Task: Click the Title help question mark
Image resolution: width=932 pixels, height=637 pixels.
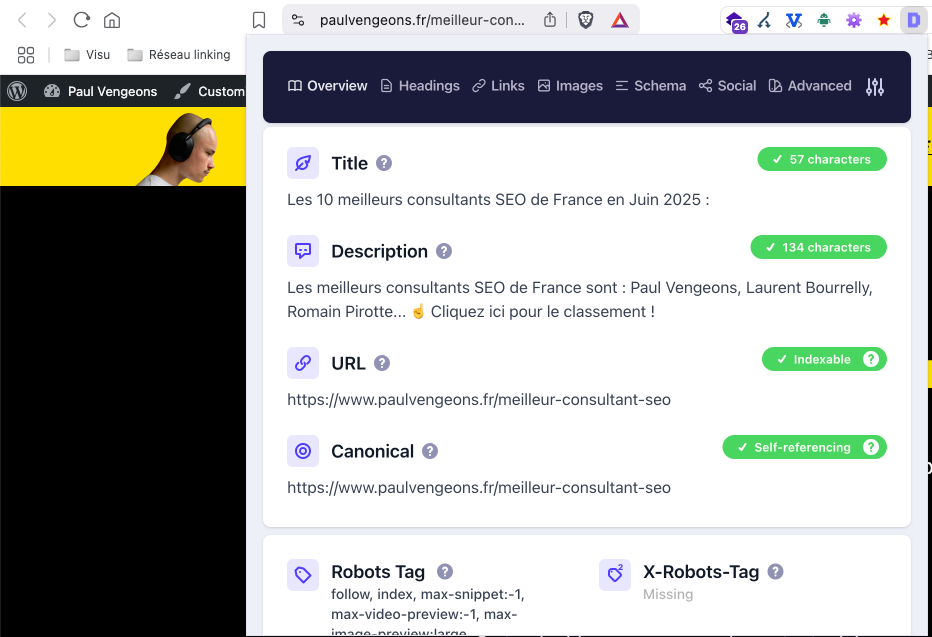Action: click(384, 163)
